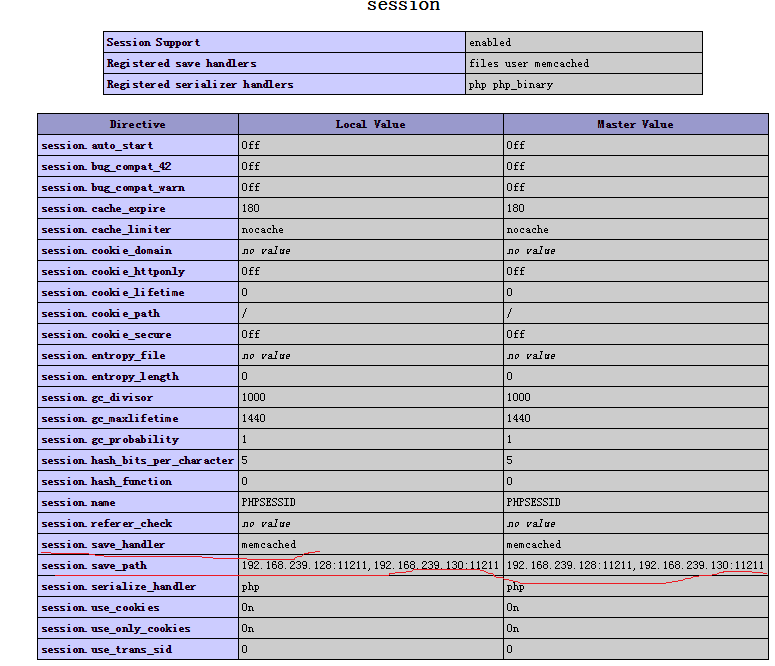Click local '/' value of cookie_path
Image resolution: width=775 pixels, height=666 pixels.
coord(244,313)
